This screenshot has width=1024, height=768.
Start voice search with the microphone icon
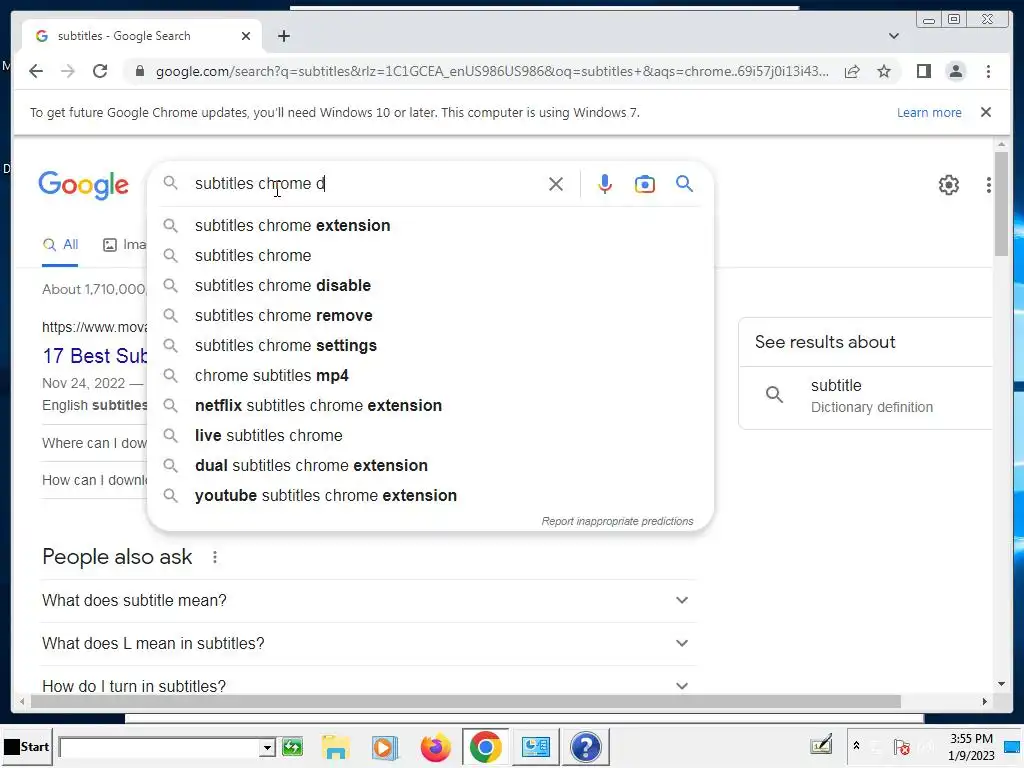[x=605, y=184]
